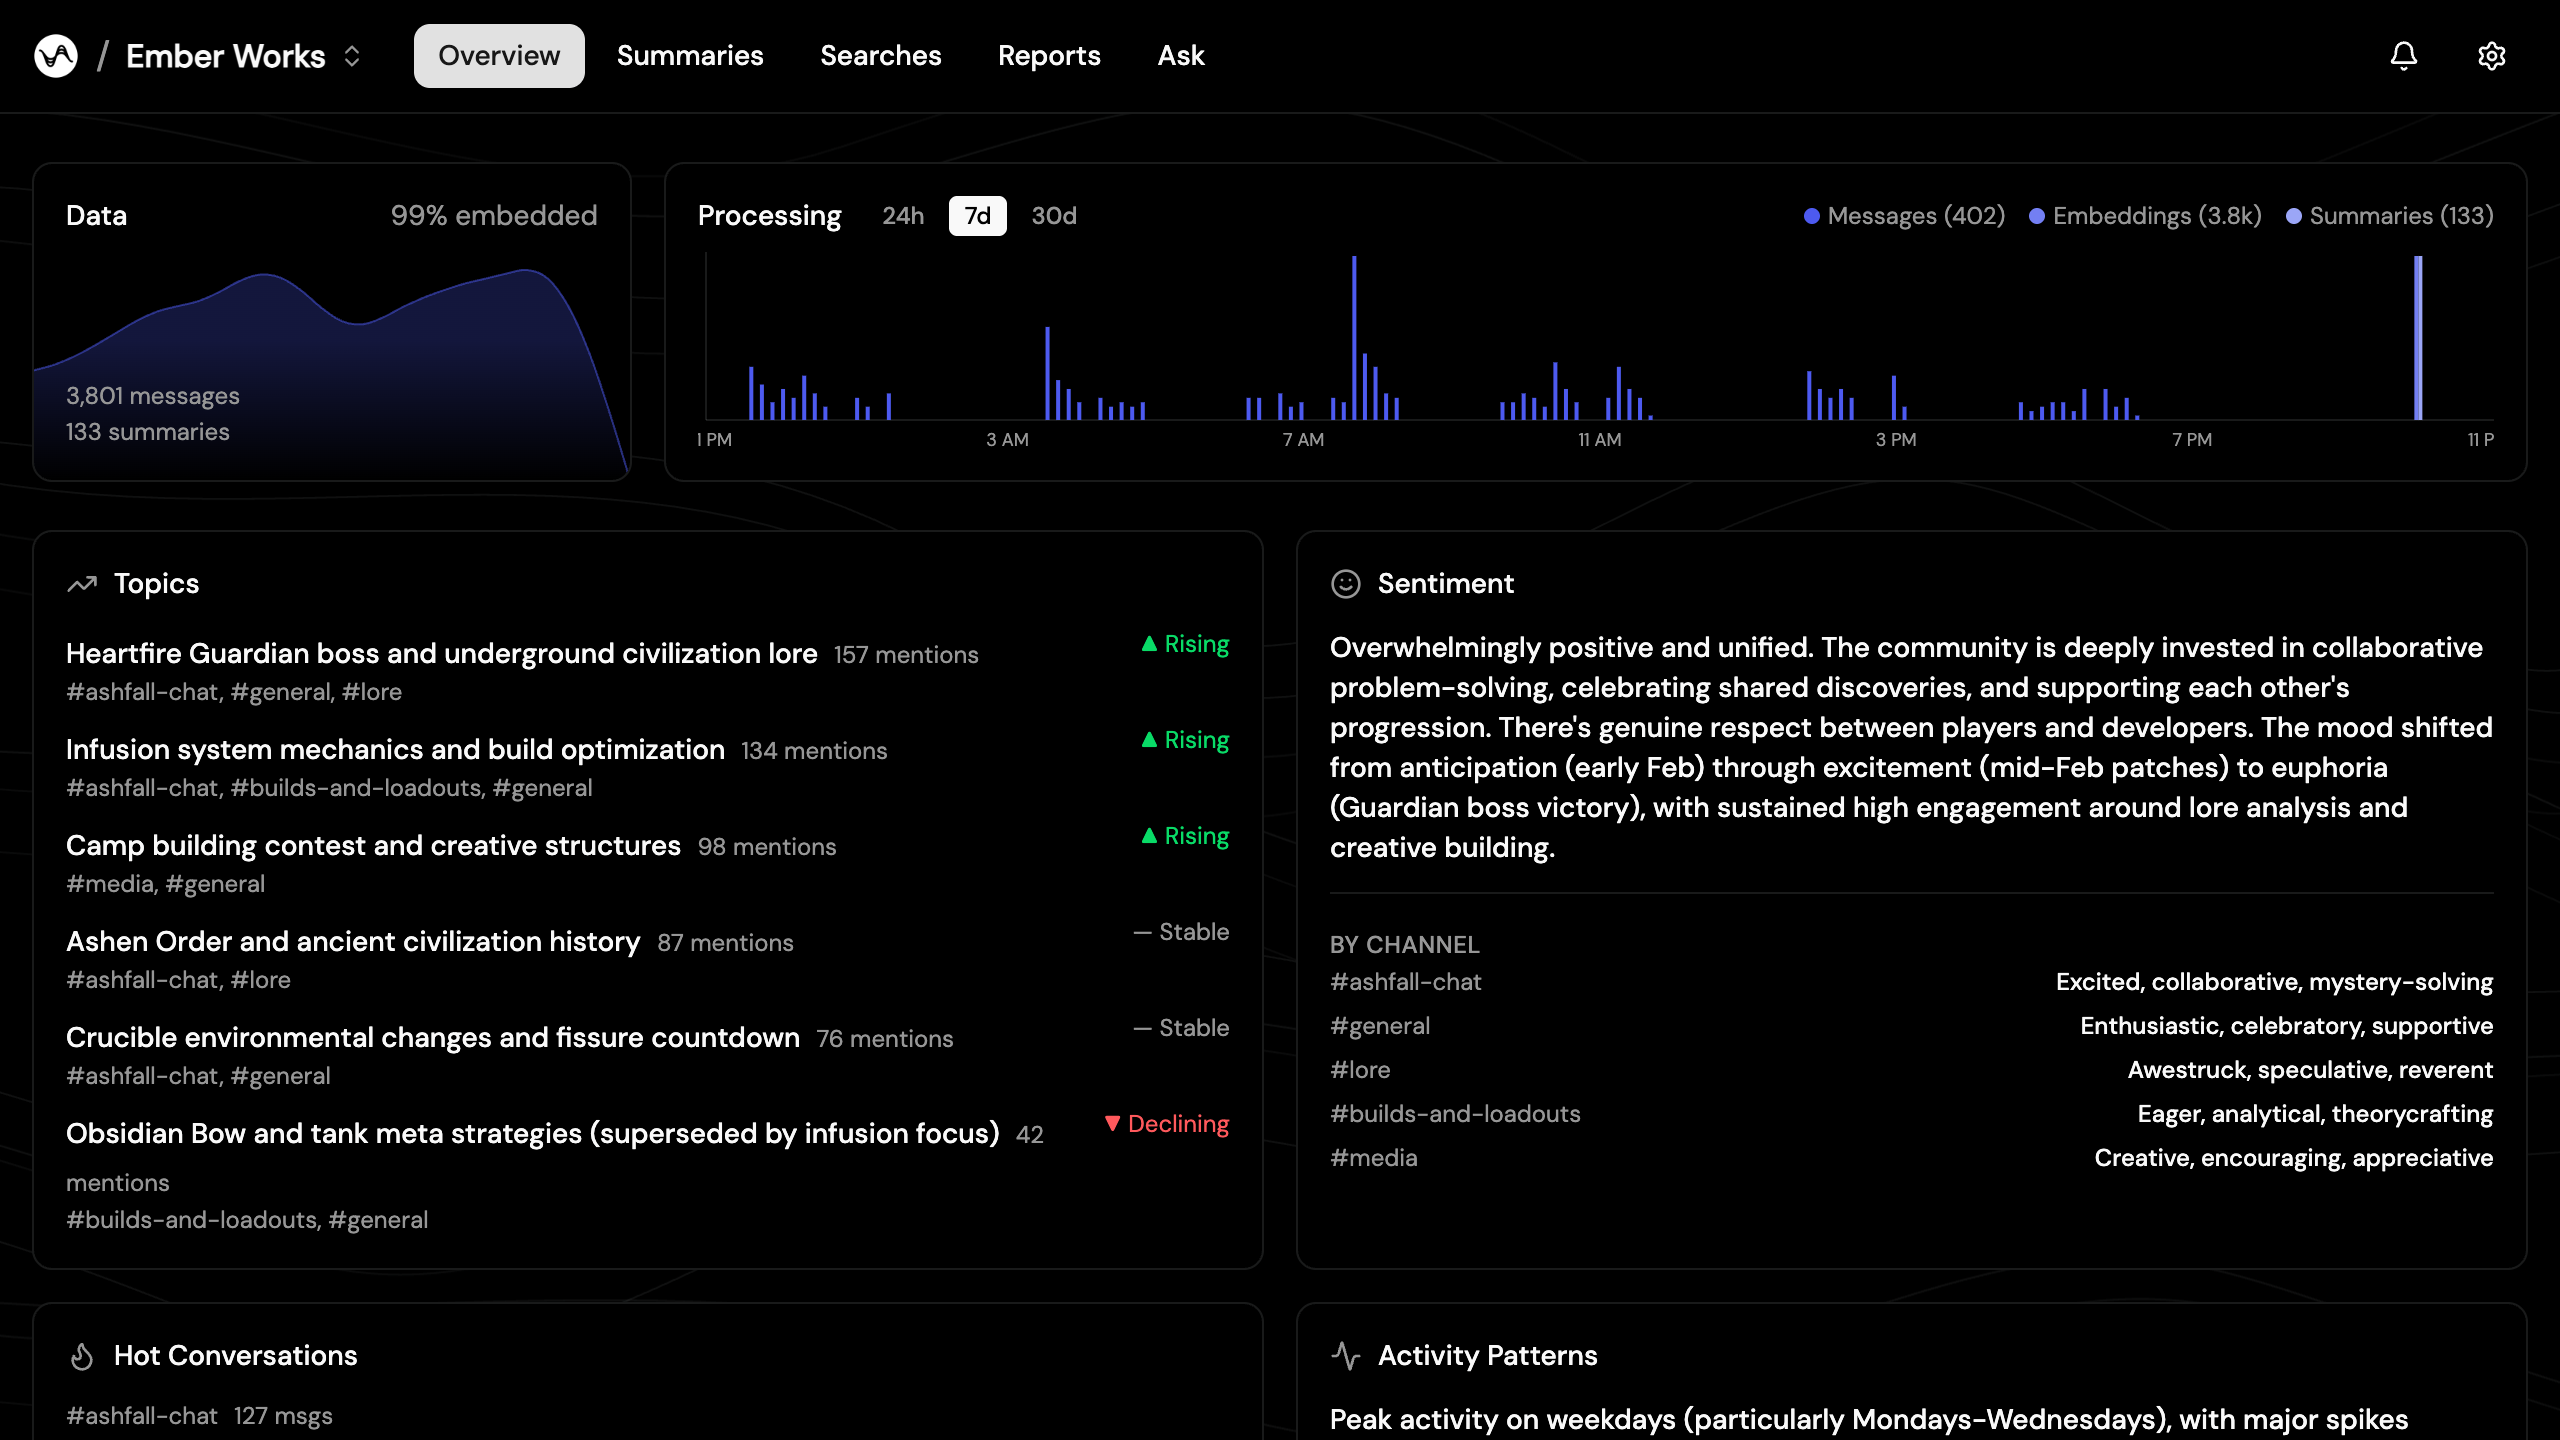
Task: Open the settings gear icon
Action: (x=2492, y=56)
